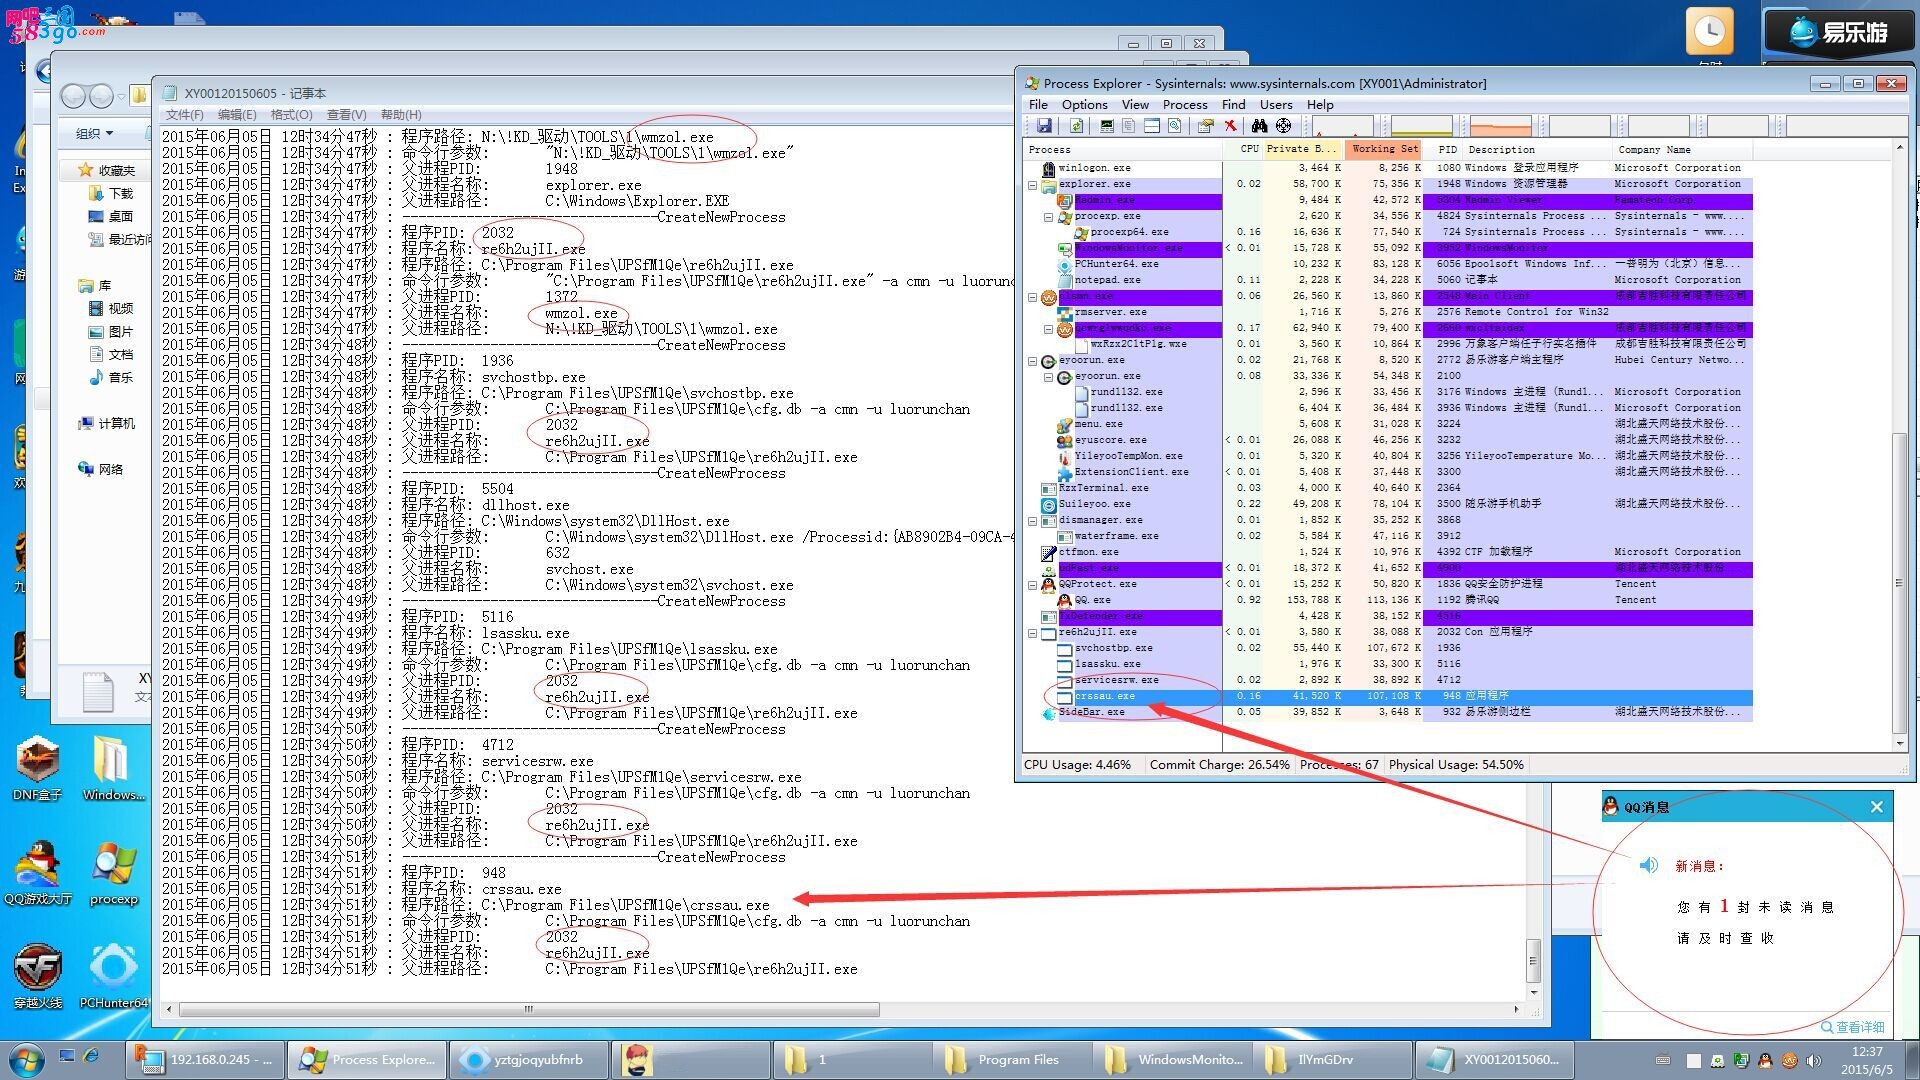Select 桌面 in Explorer navigation pane
The width and height of the screenshot is (1920, 1080).
[x=111, y=217]
